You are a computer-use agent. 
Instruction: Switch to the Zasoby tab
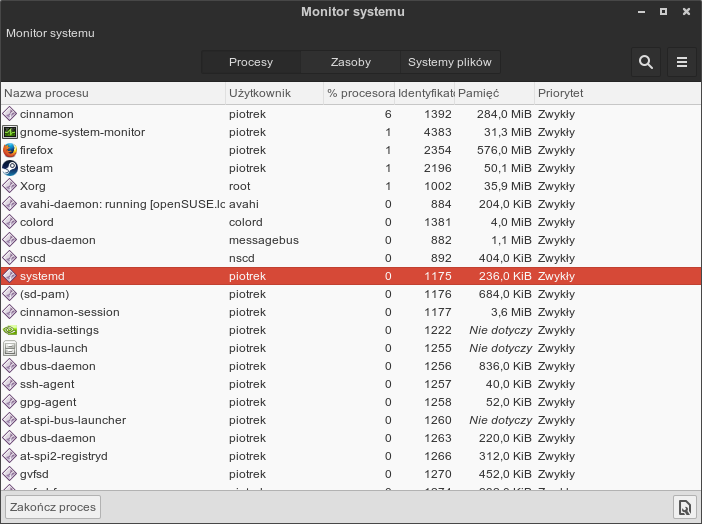point(351,62)
